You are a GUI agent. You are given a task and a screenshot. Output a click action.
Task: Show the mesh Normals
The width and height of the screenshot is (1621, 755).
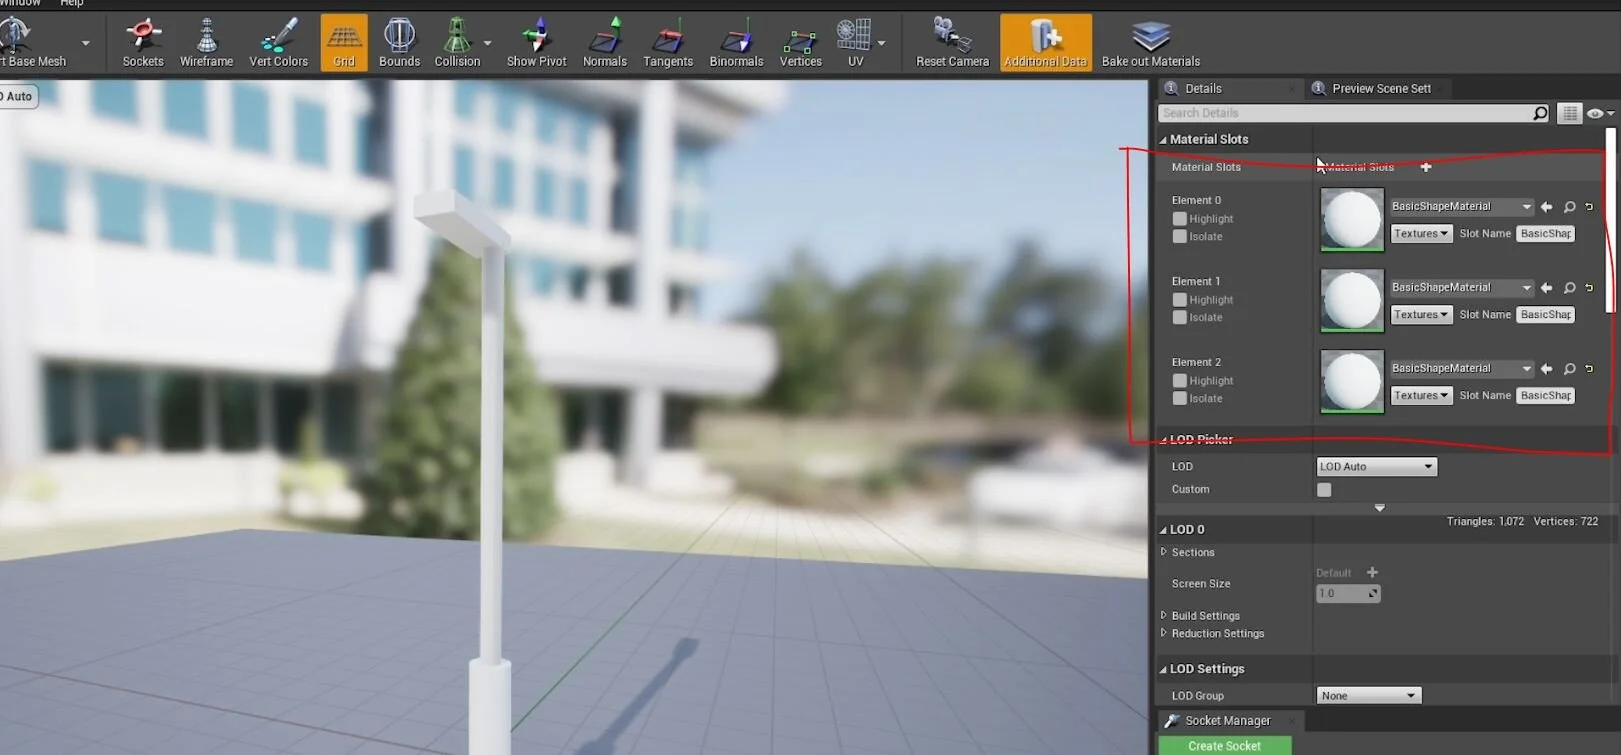tap(605, 43)
